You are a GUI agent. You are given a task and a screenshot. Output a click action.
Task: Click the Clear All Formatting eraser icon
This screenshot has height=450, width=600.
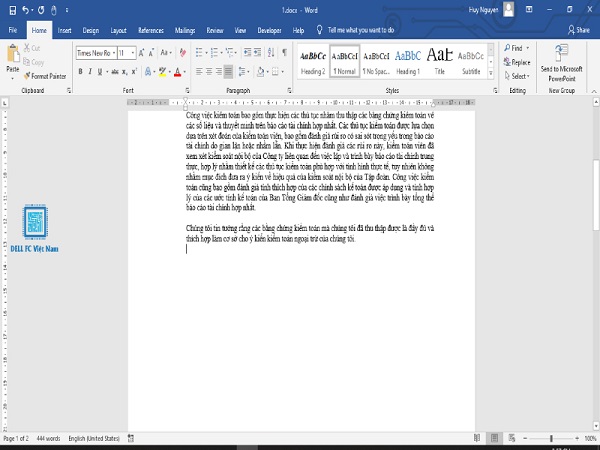[x=183, y=53]
